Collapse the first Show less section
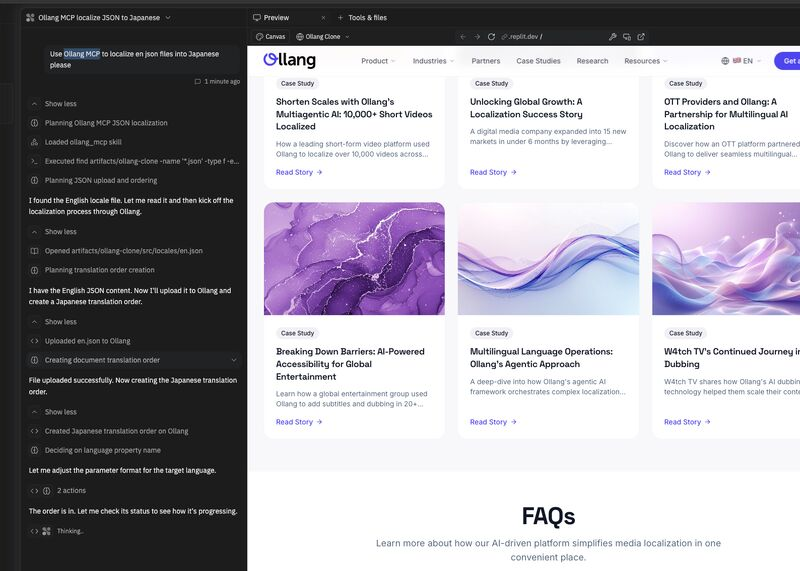Screen dimensions: 800x571 click(53, 104)
